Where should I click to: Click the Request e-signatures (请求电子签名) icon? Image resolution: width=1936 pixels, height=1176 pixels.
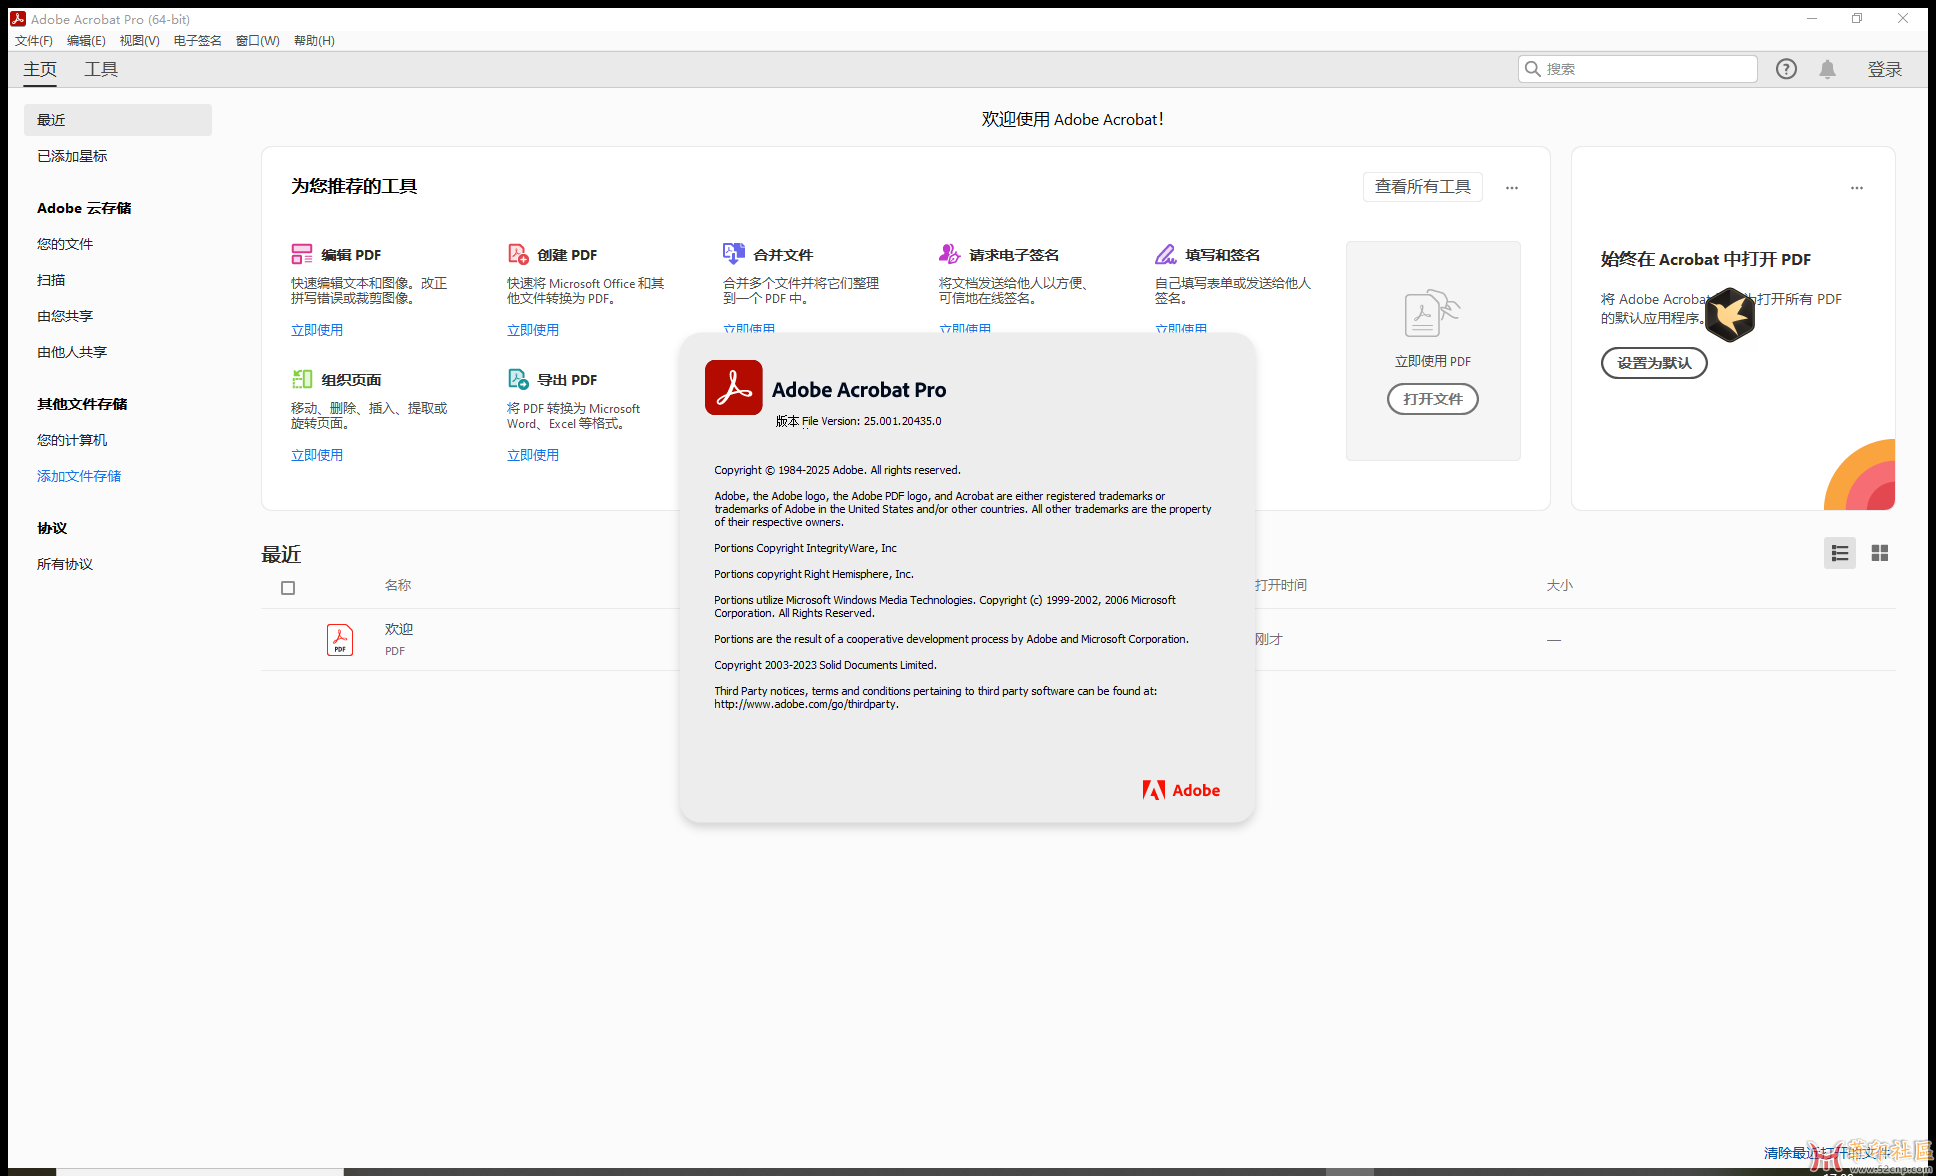(949, 254)
